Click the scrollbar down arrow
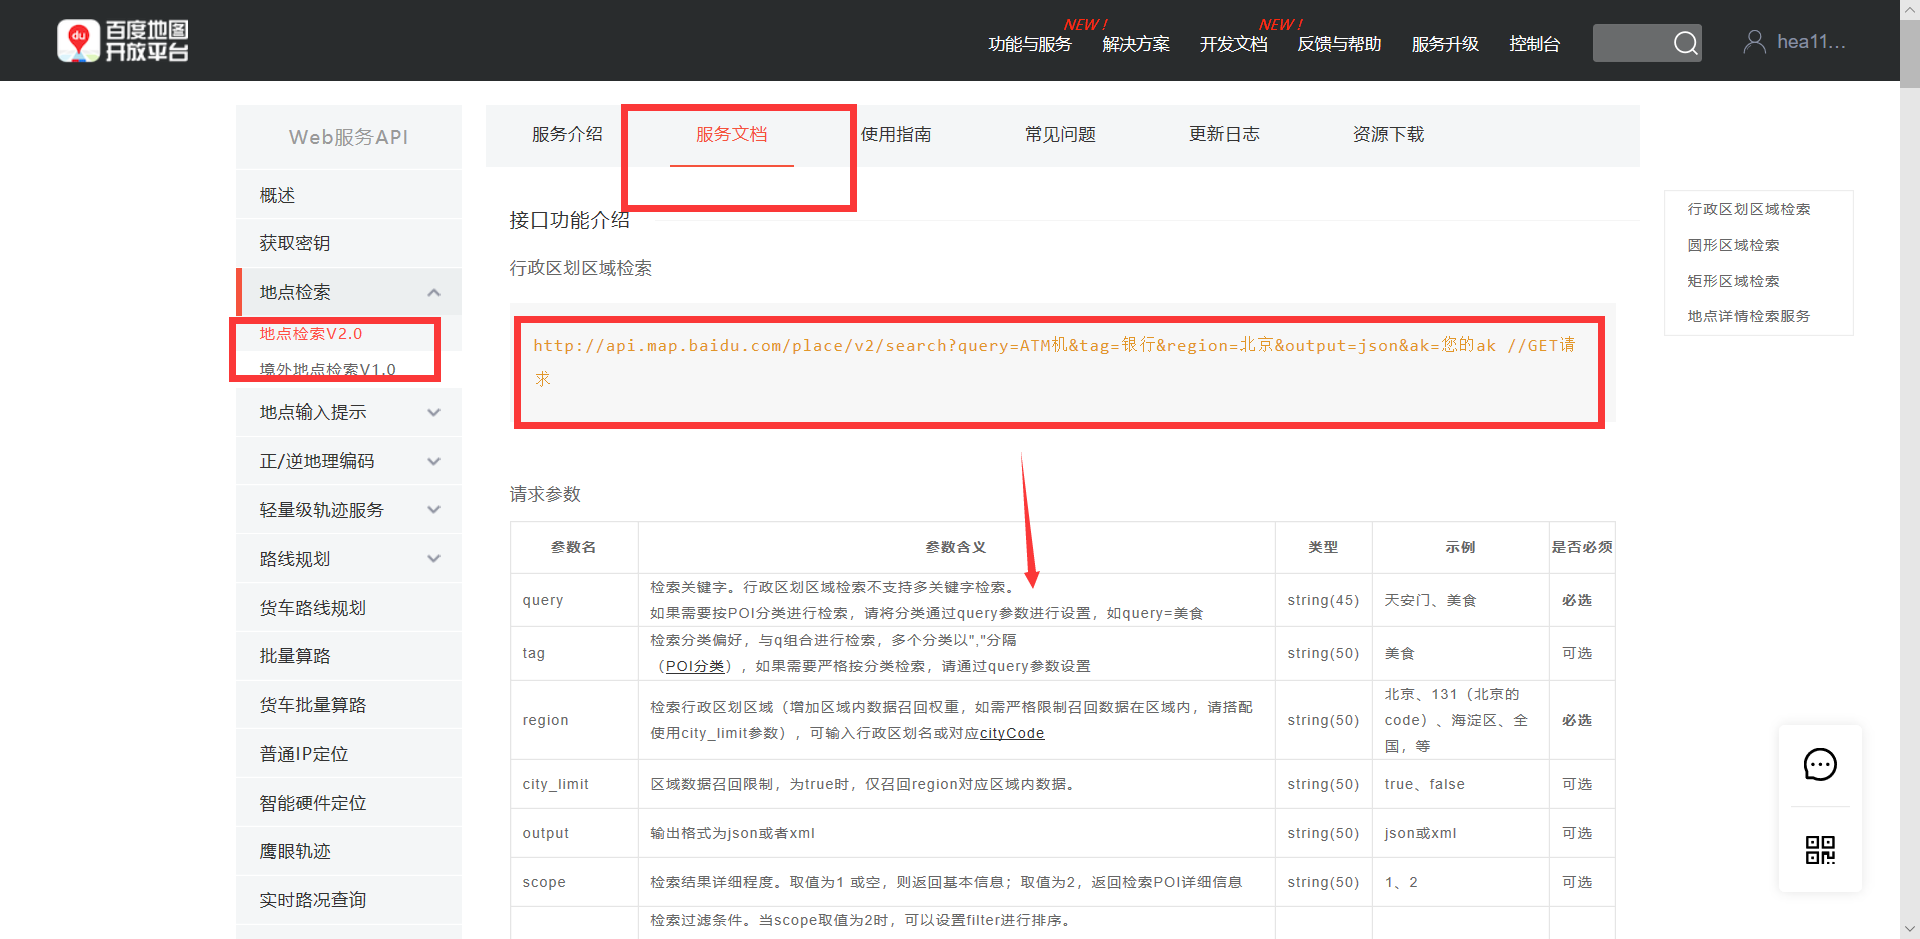This screenshot has width=1920, height=939. tap(1910, 929)
